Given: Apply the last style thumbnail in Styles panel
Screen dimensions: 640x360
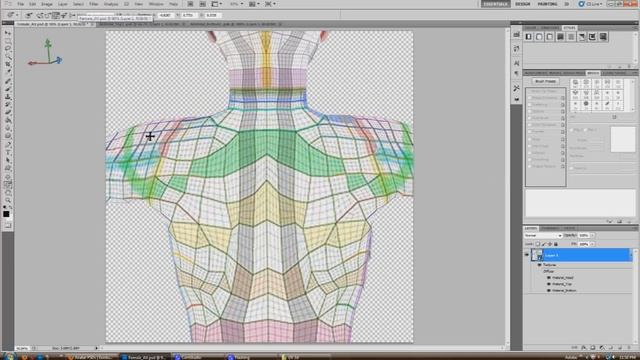Looking at the screenshot, I should (x=603, y=37).
